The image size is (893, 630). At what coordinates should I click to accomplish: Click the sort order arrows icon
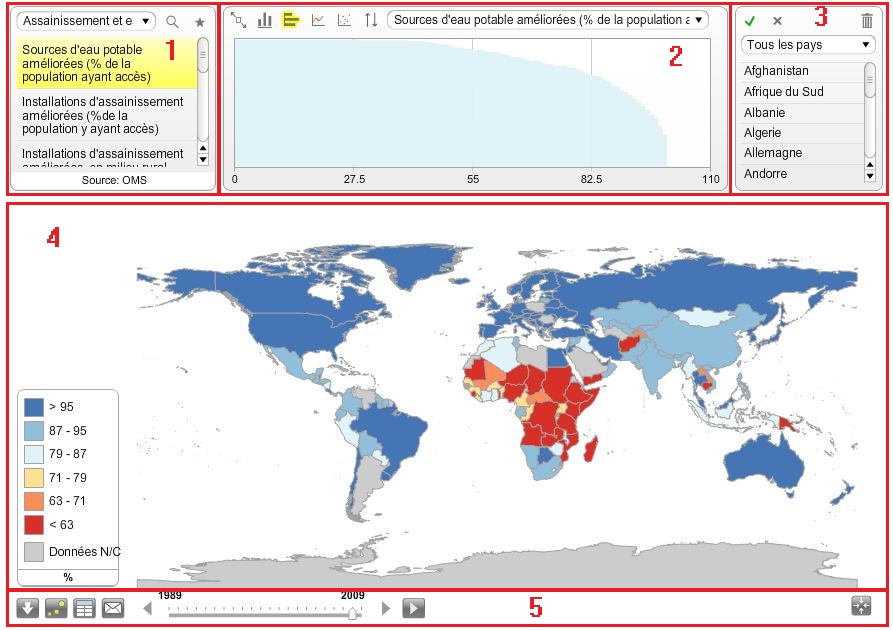tap(371, 20)
